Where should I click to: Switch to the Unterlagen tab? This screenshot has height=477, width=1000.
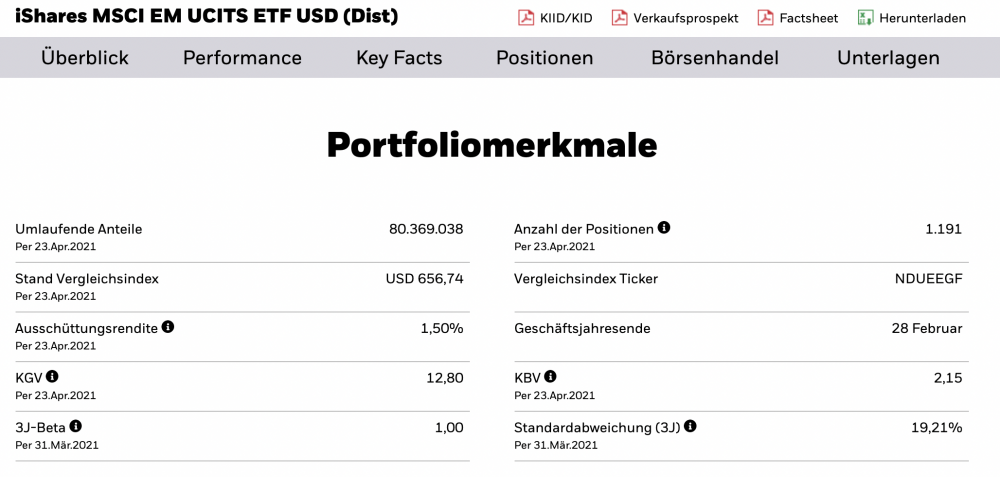point(888,58)
